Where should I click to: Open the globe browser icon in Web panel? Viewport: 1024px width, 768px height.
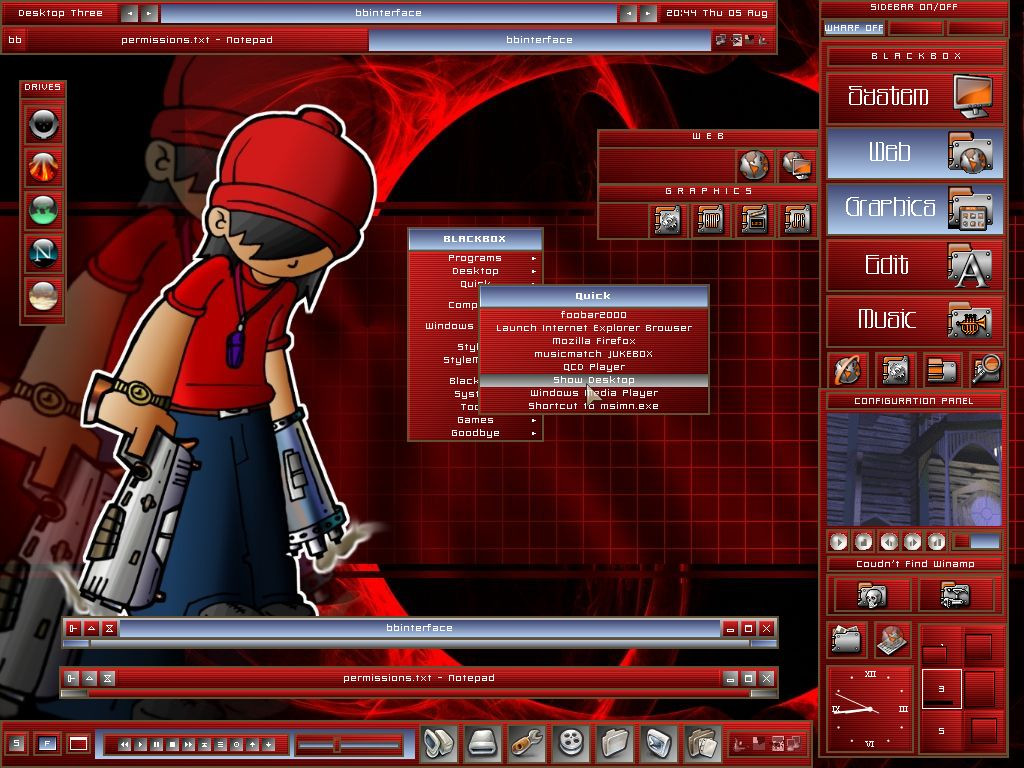(754, 165)
